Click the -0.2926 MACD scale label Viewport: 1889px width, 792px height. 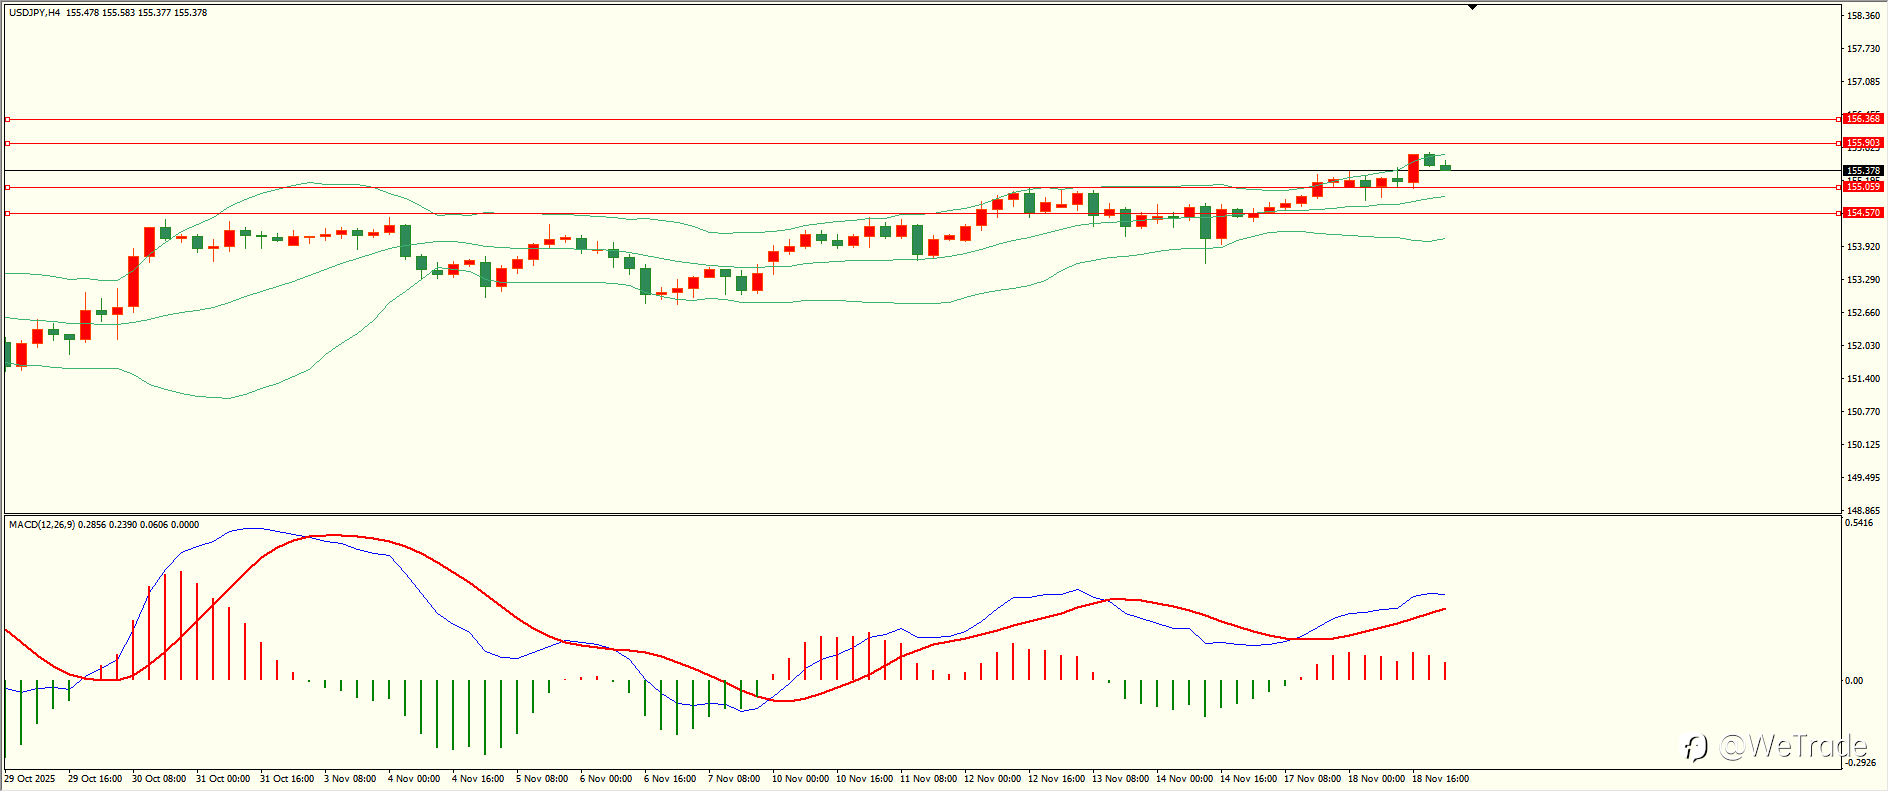point(1859,763)
